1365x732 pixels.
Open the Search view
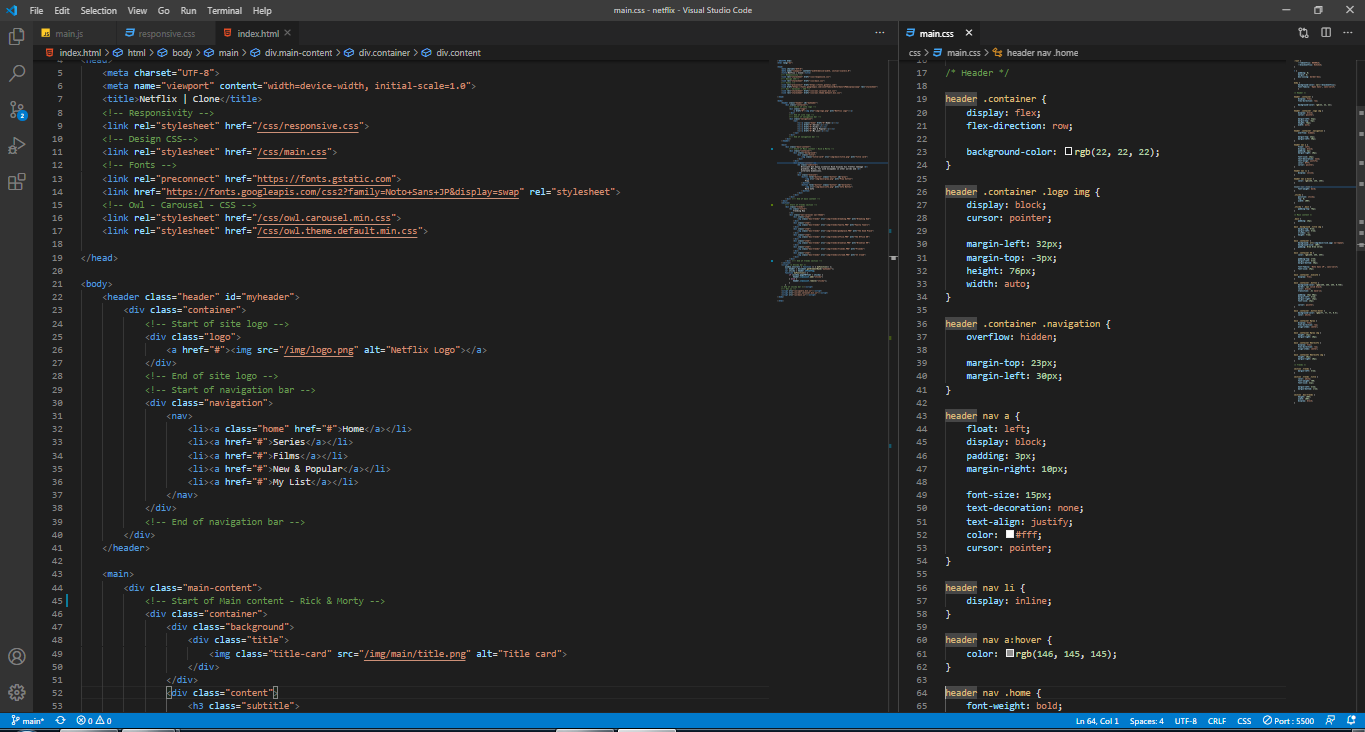tap(16, 72)
